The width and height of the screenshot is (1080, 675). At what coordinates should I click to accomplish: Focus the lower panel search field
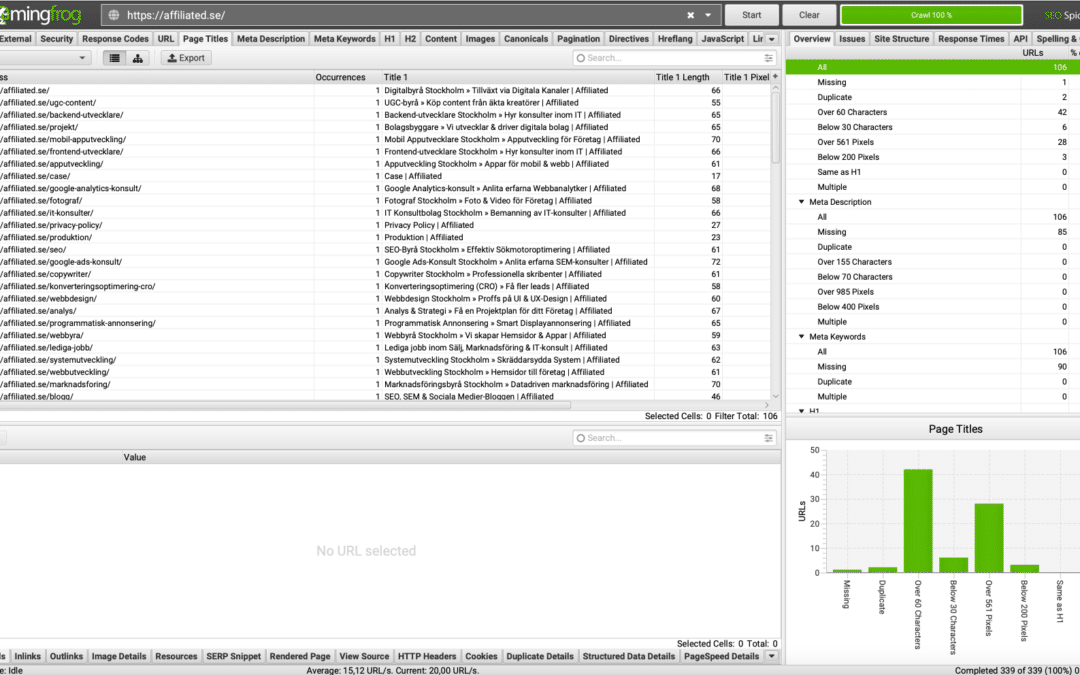pos(675,438)
